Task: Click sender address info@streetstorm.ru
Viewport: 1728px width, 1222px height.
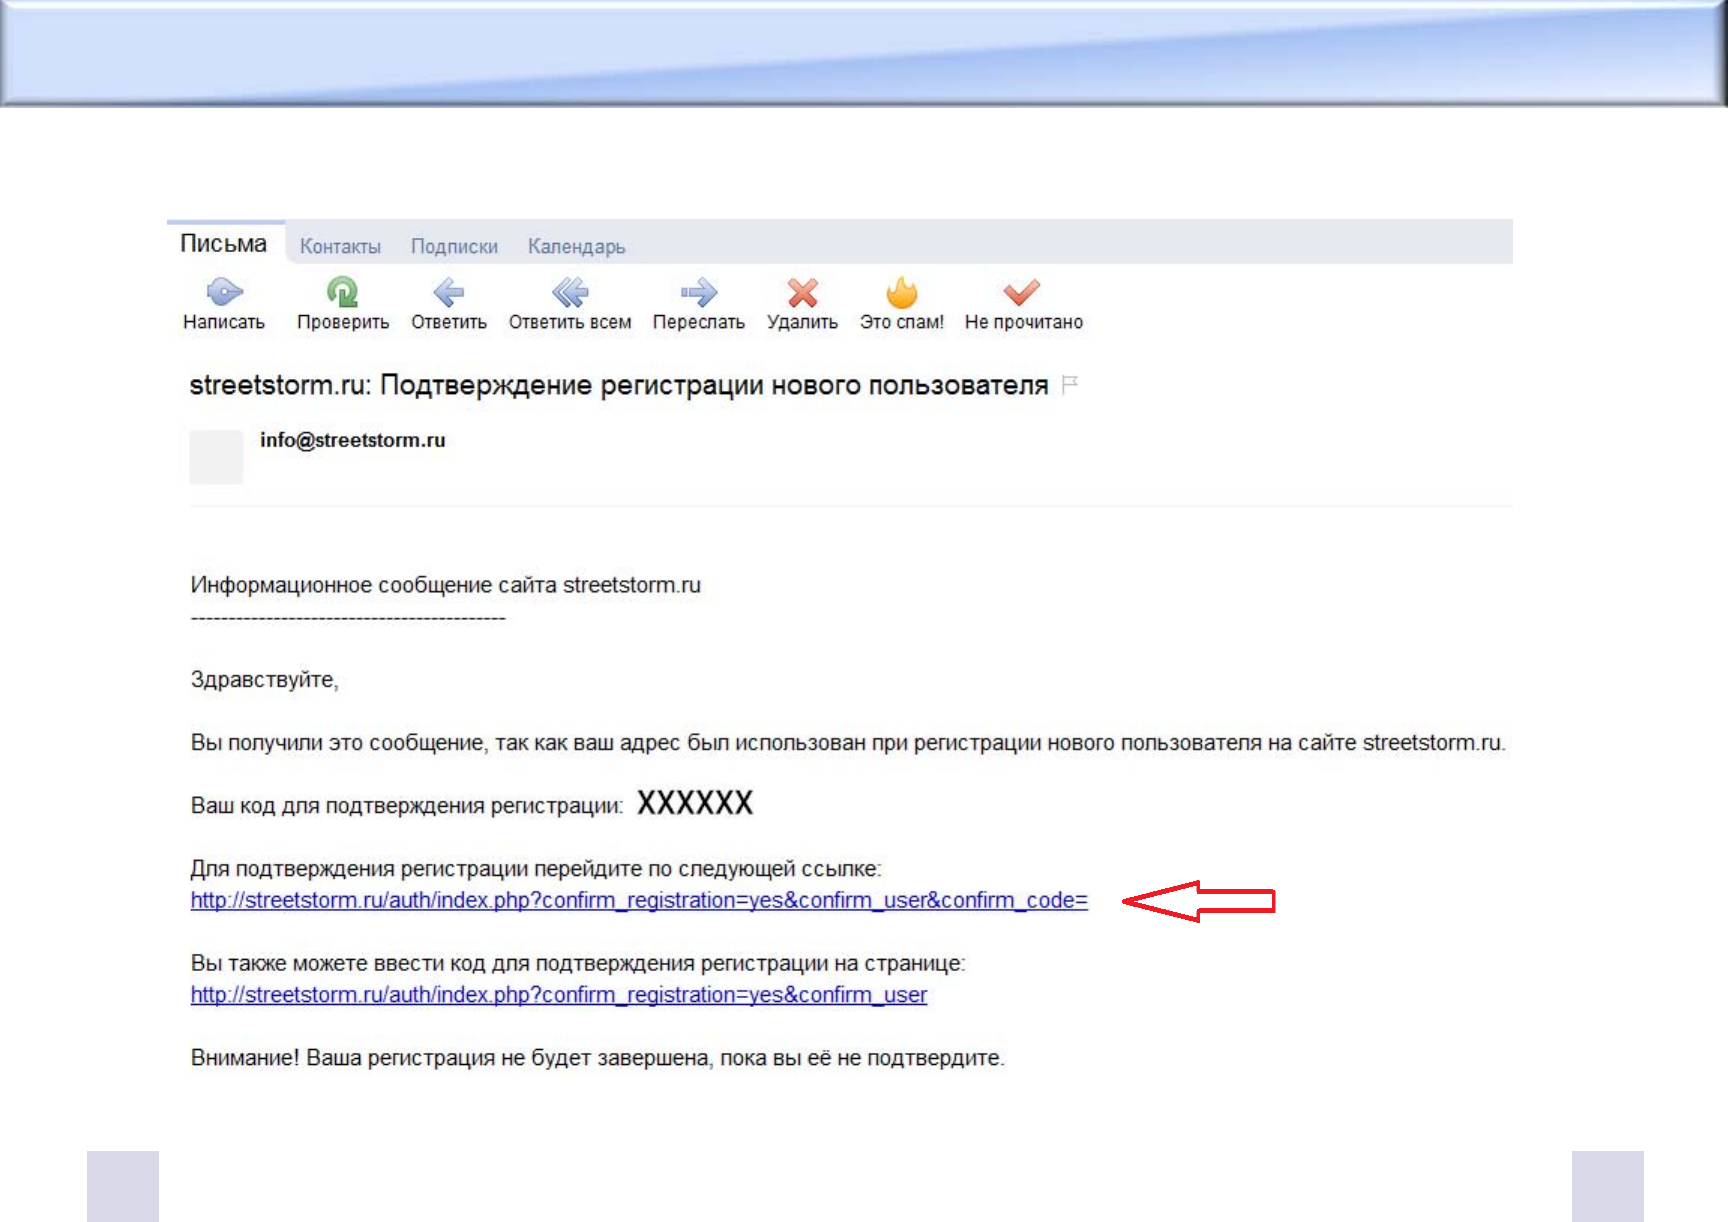Action: (x=352, y=440)
